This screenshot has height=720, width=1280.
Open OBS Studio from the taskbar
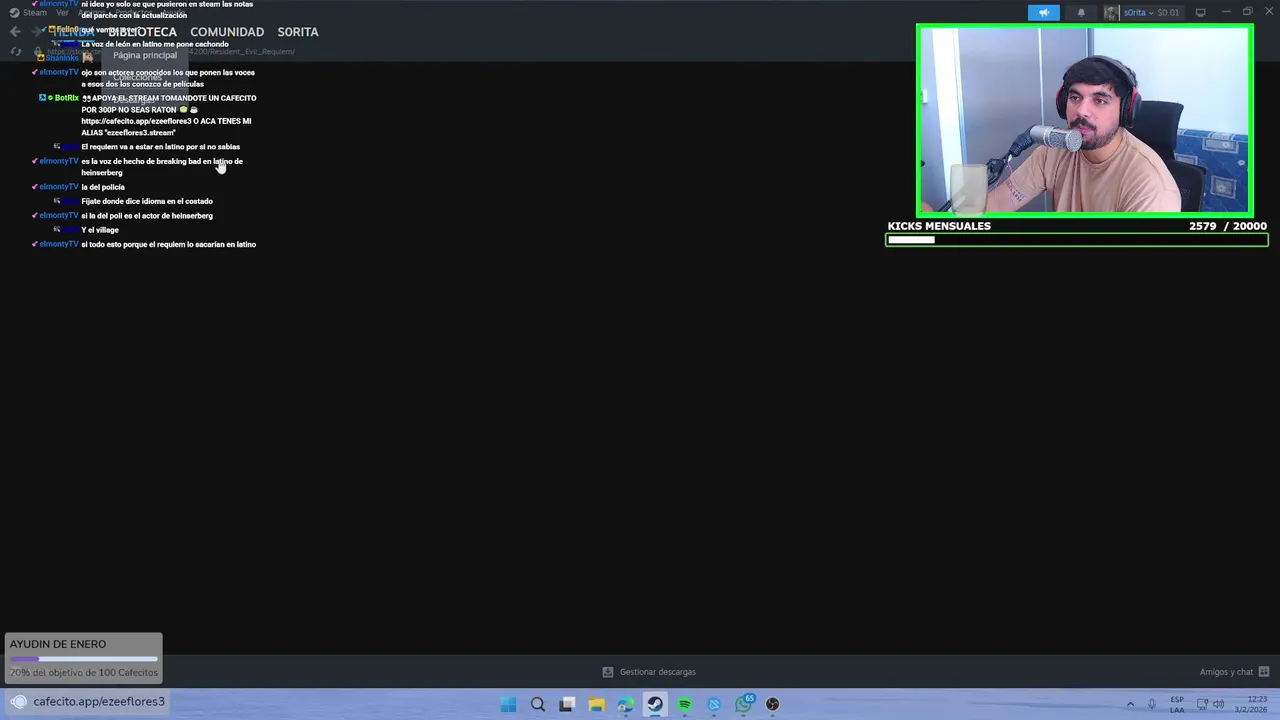click(772, 704)
